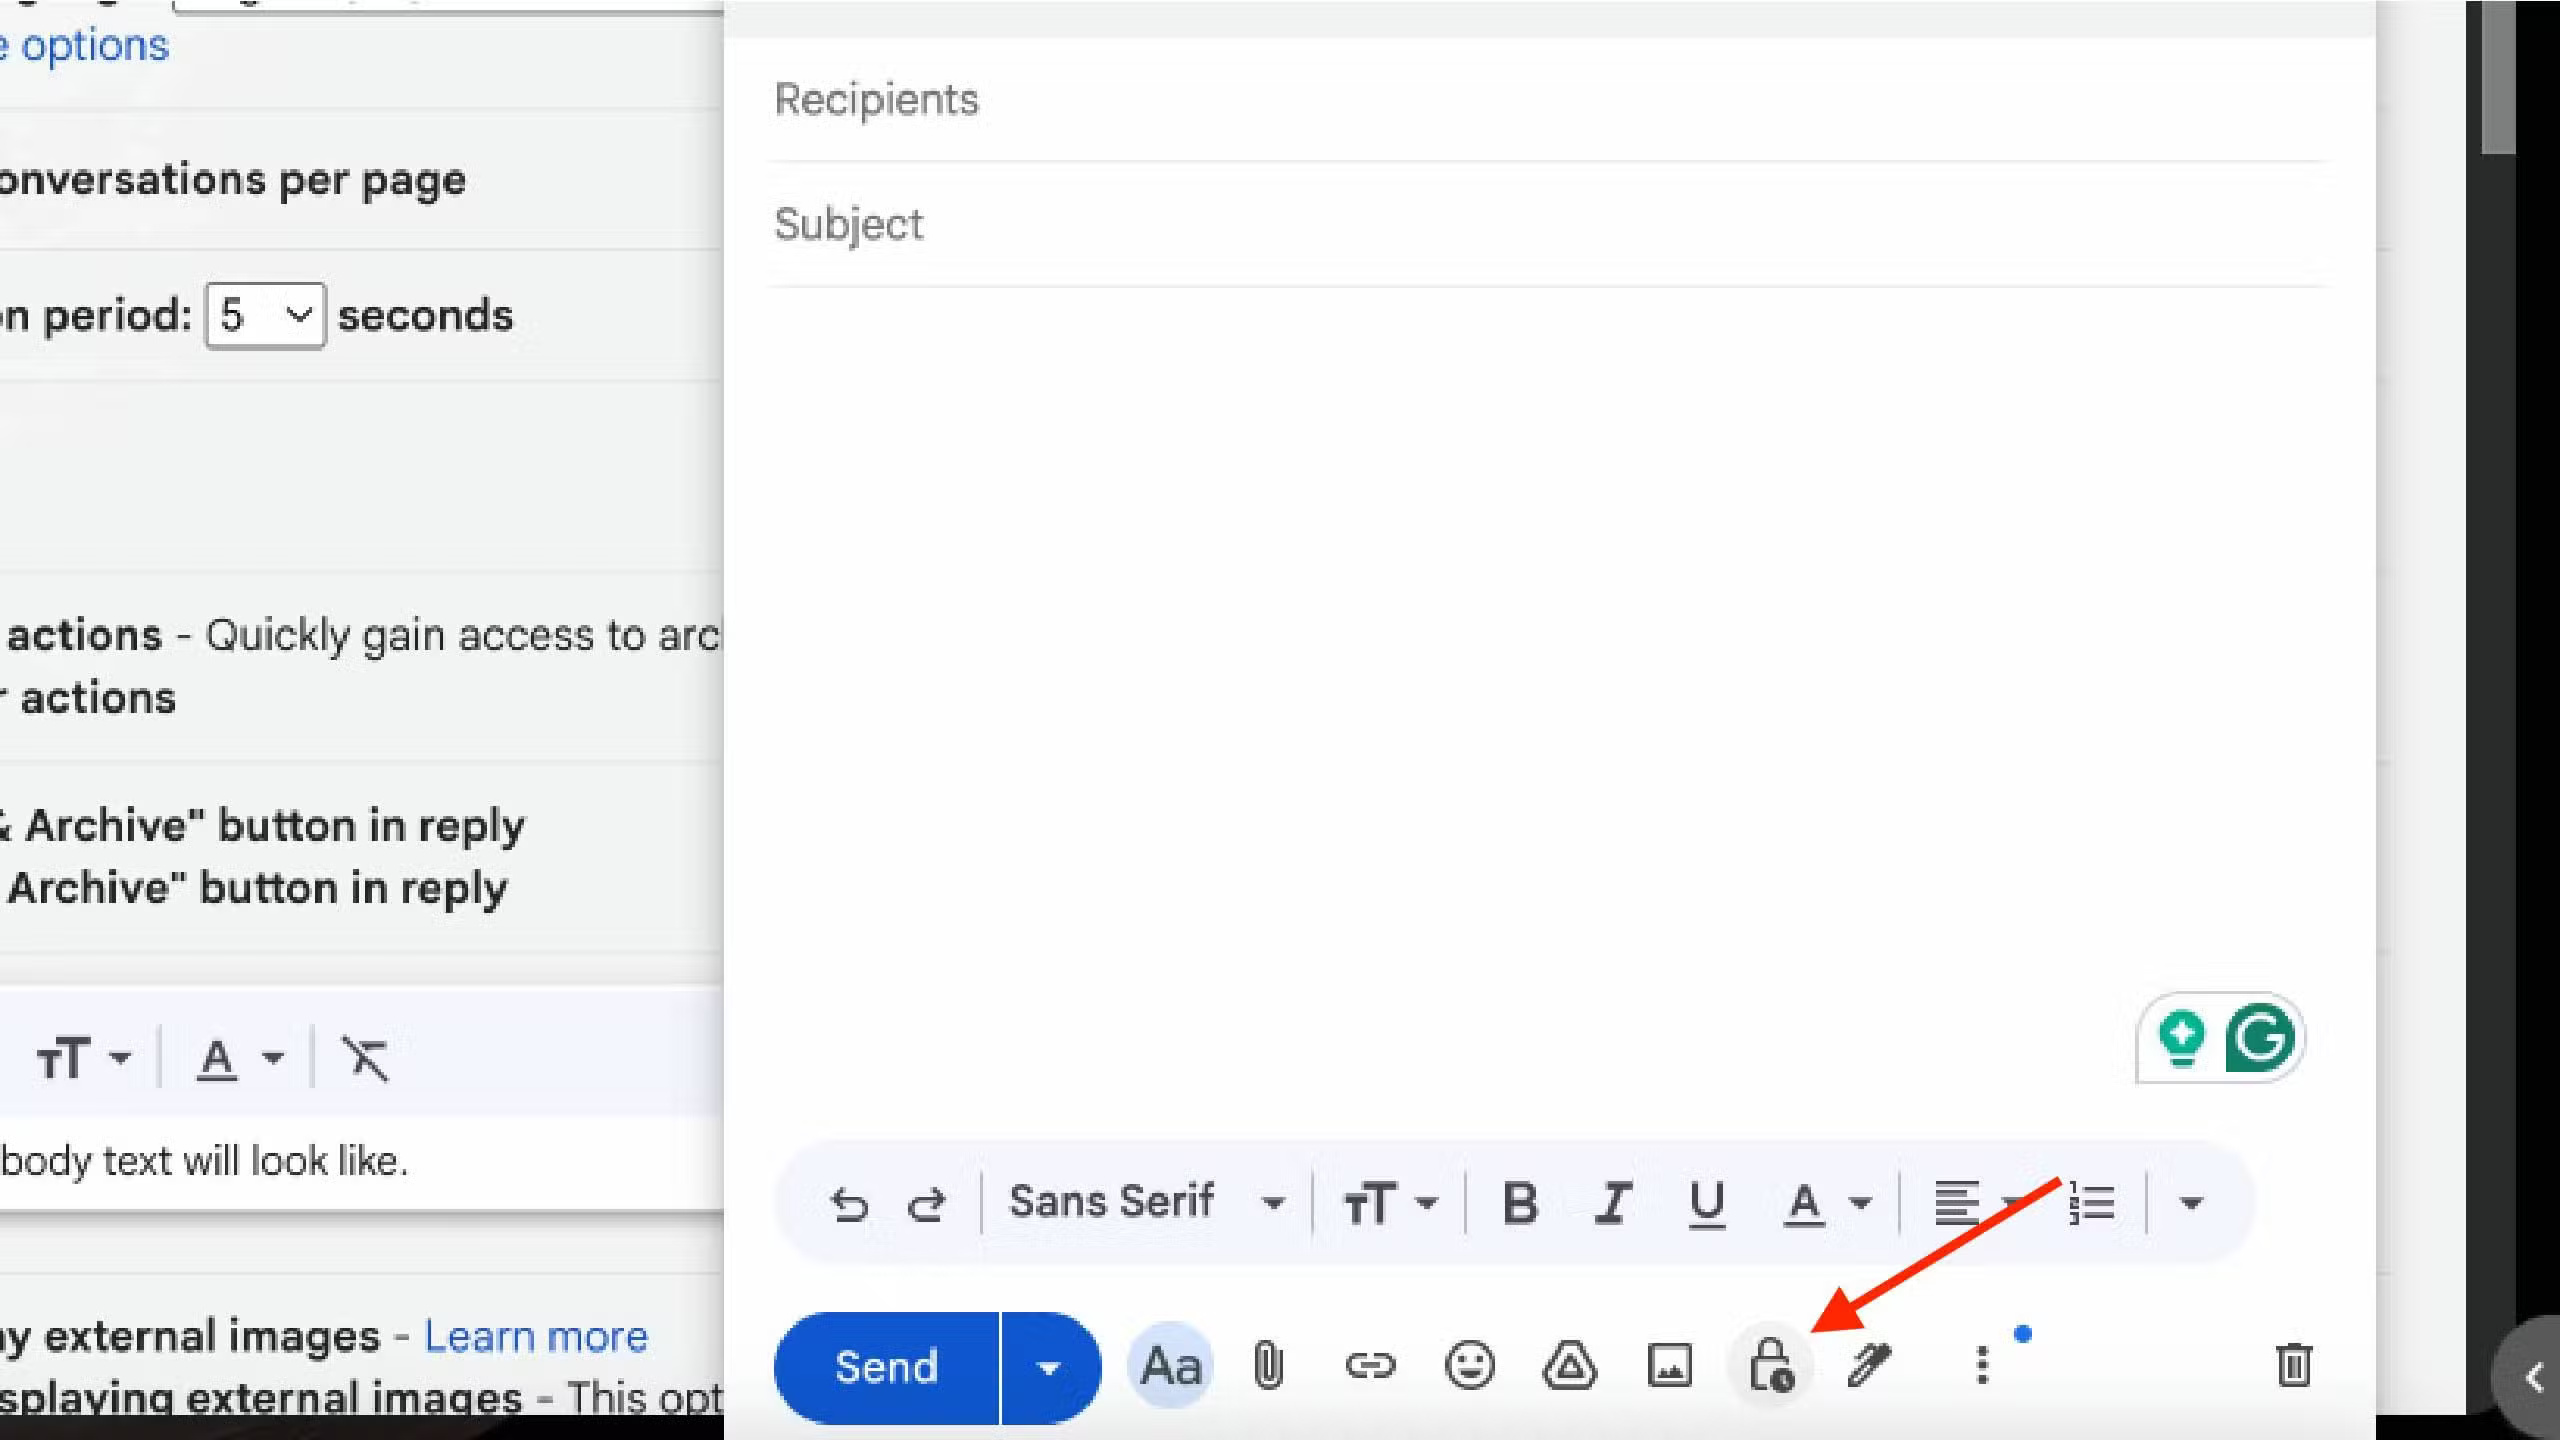Toggle formatting options Aa button
The height and width of the screenshot is (1440, 2560).
[1170, 1365]
